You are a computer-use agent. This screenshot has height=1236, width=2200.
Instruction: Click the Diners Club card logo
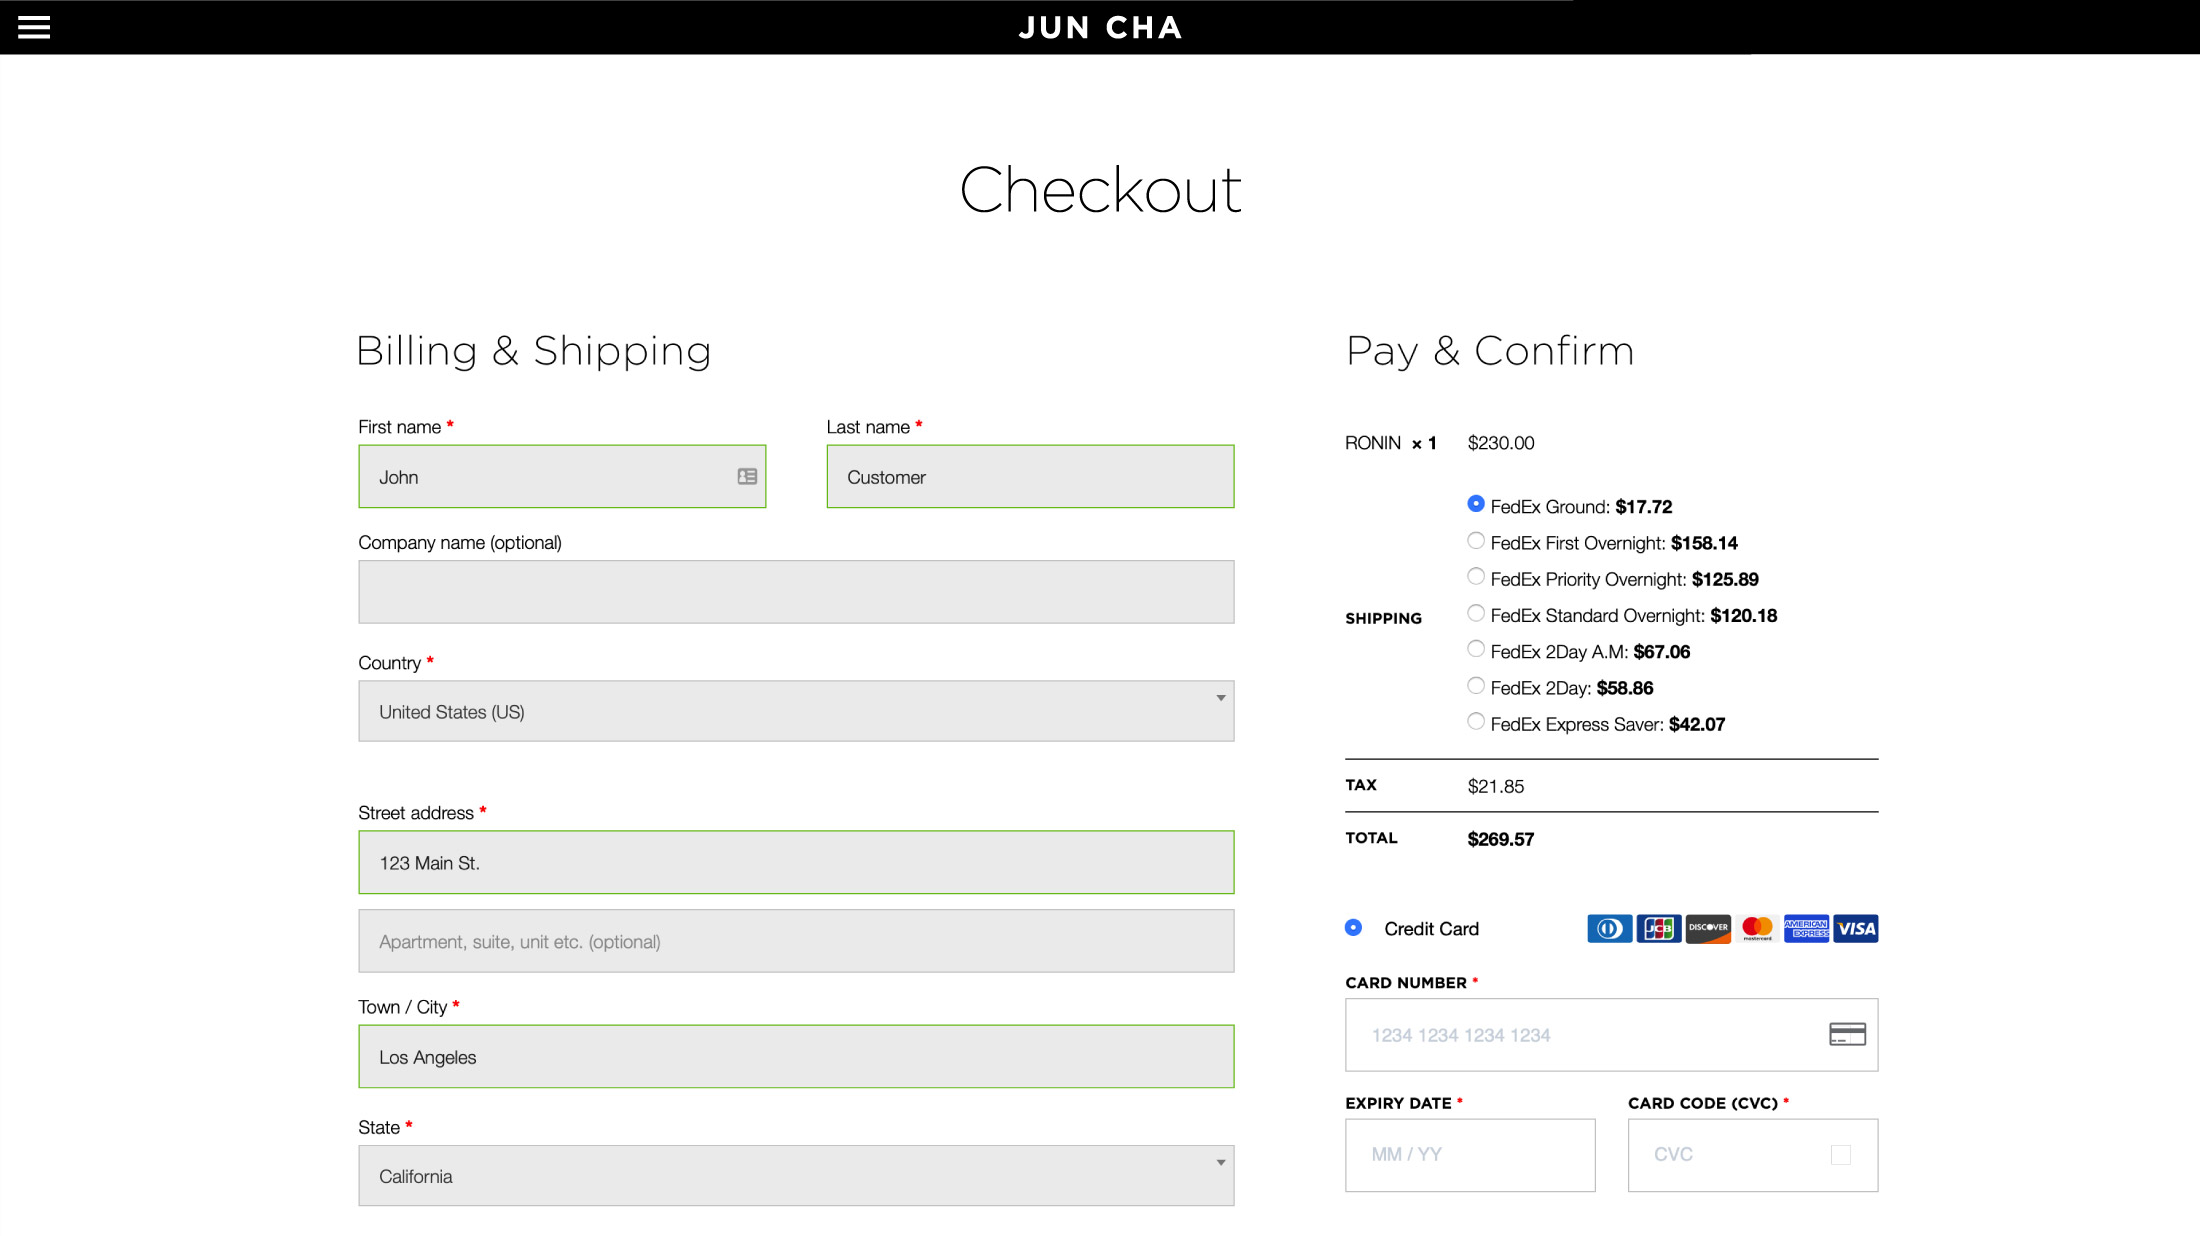point(1609,929)
